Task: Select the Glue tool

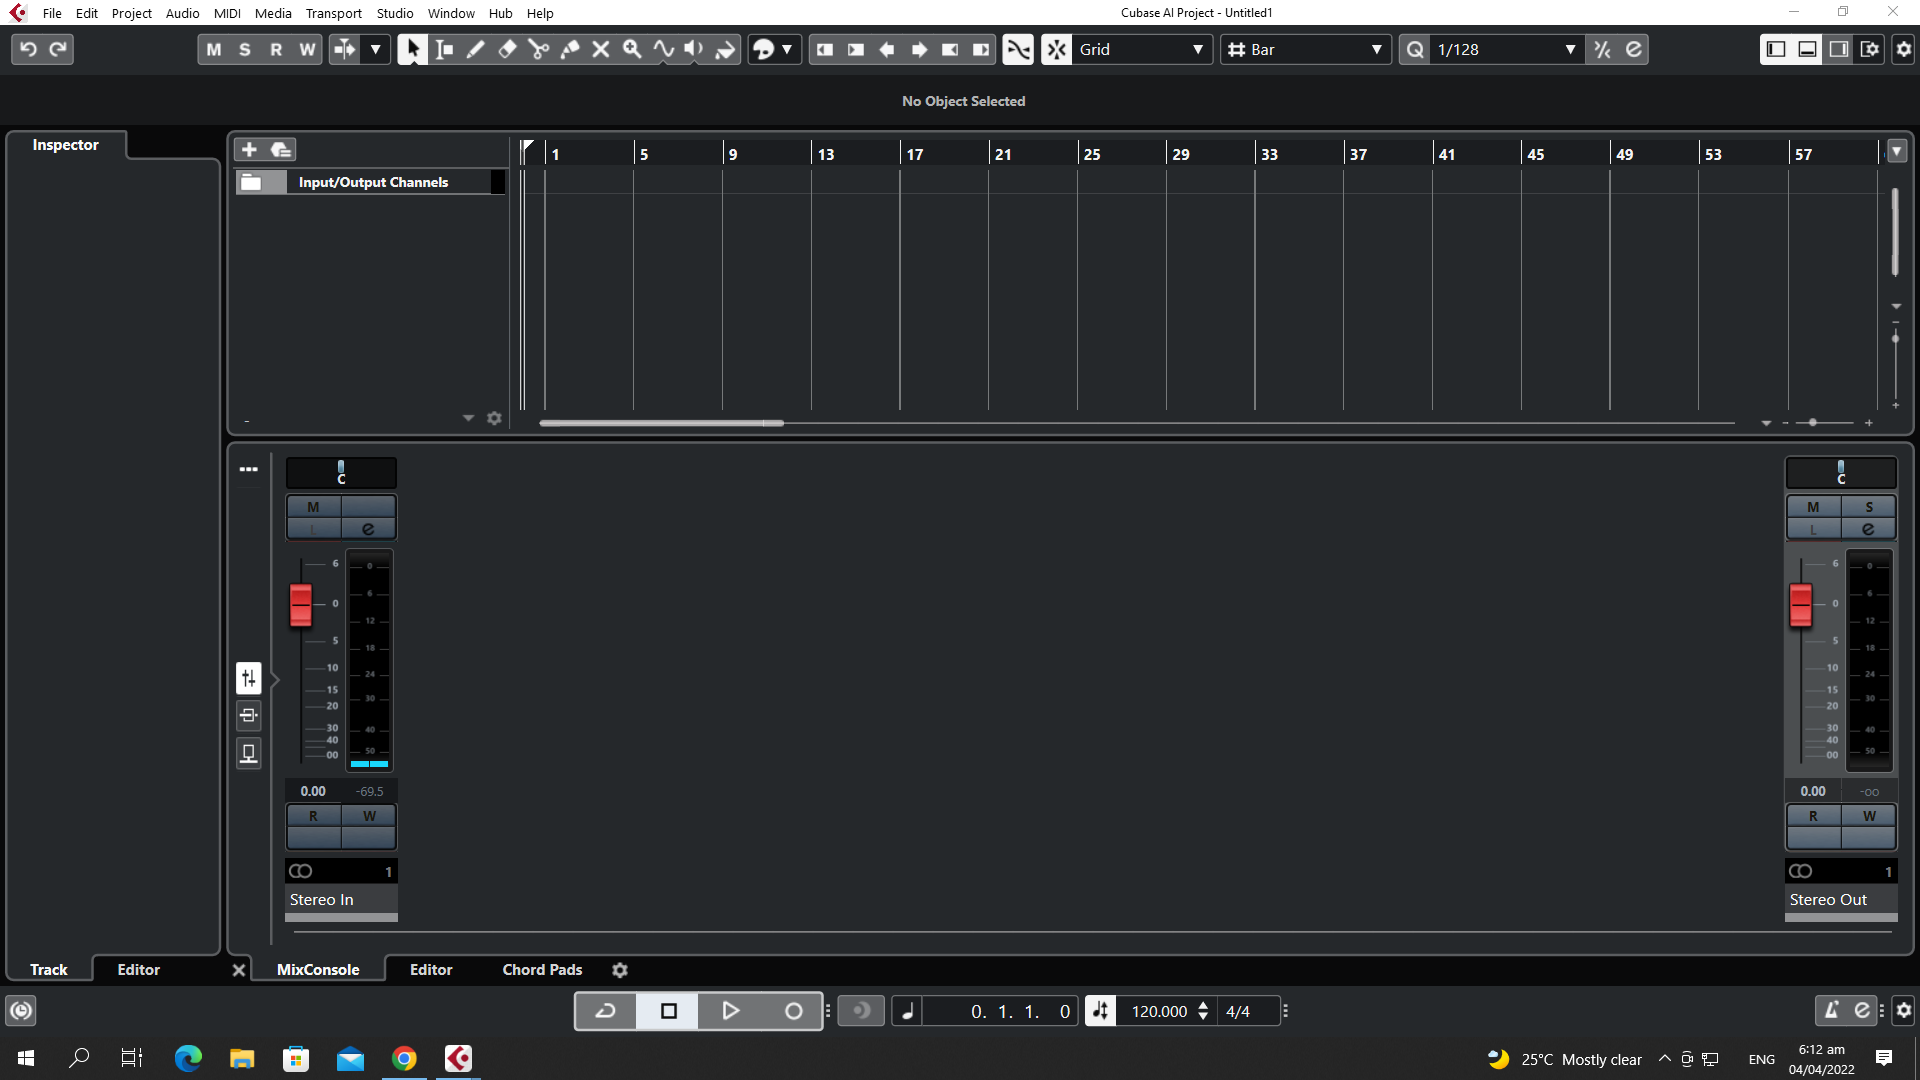Action: coord(570,49)
